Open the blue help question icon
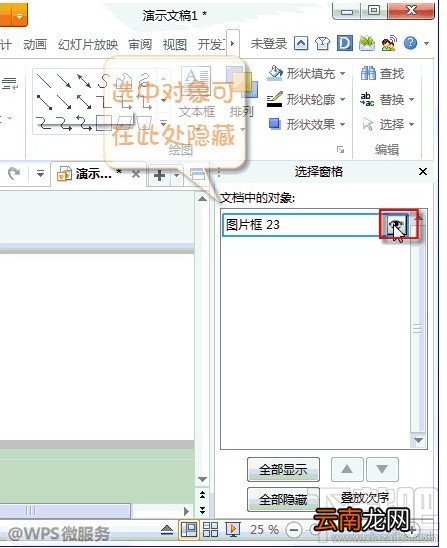Screen dimensions: 447x548 [x=410, y=43]
